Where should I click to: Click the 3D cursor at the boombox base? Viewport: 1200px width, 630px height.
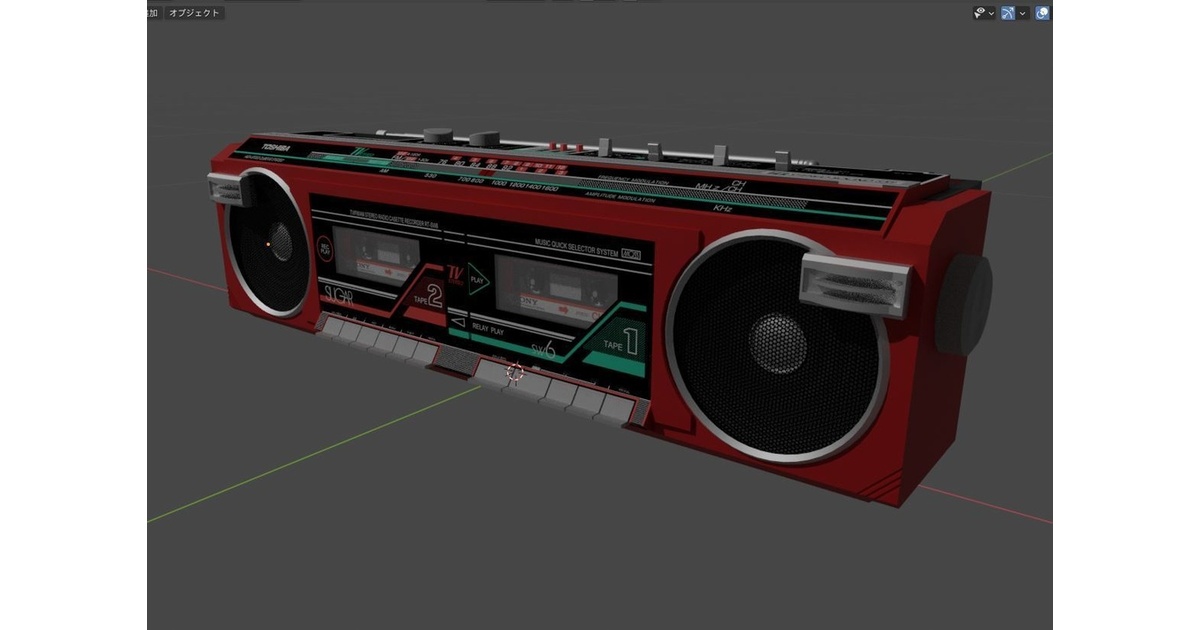coord(515,373)
